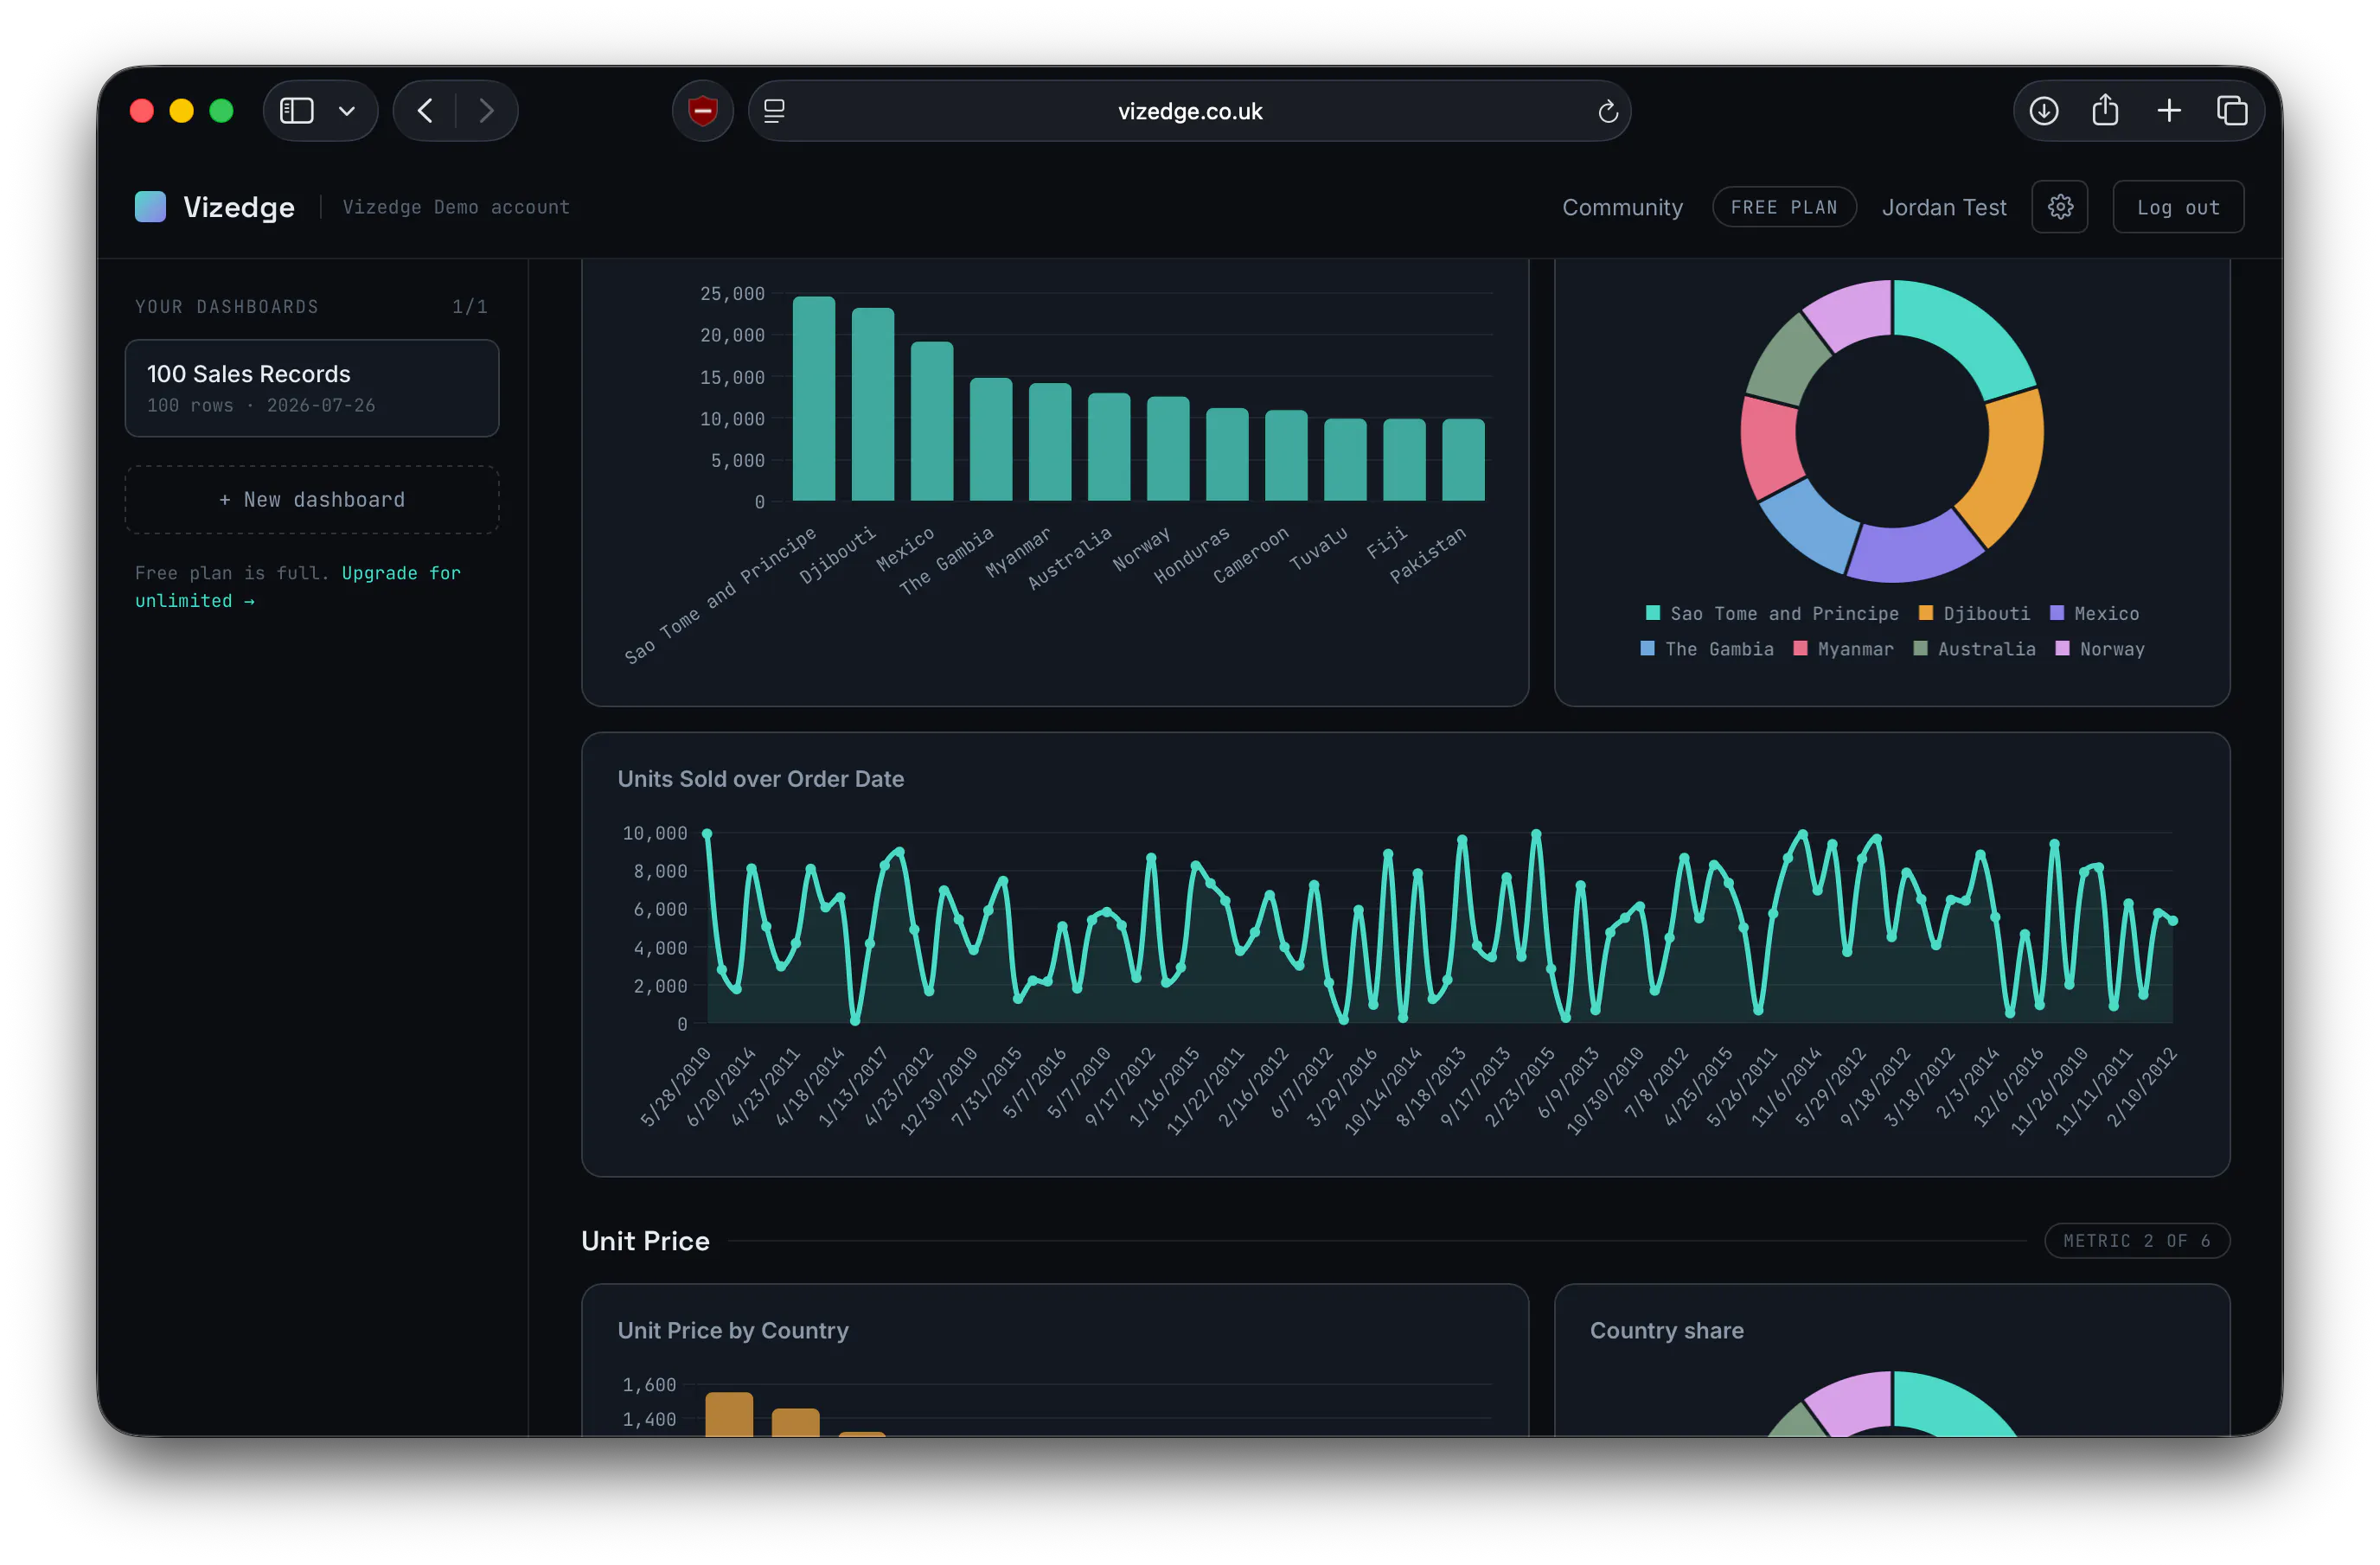2380x1565 pixels.
Task: Open a new tab with plus icon
Action: (x=2168, y=110)
